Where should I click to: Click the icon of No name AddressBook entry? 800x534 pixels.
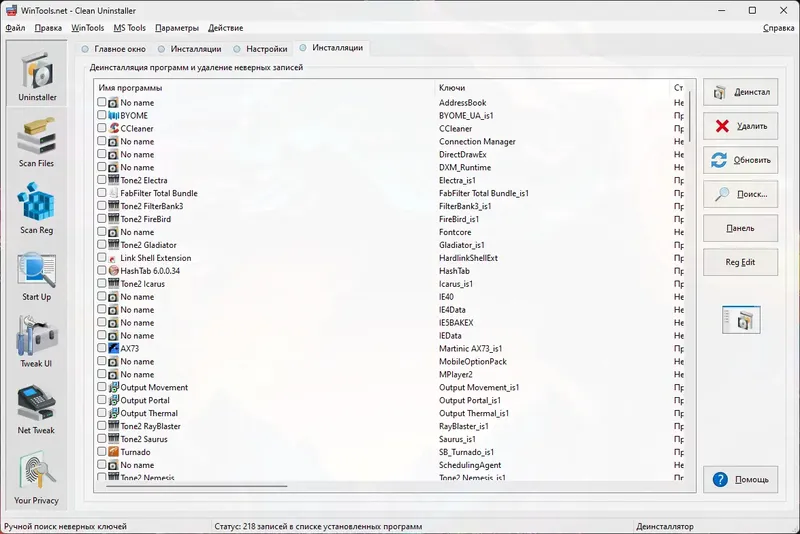pos(114,103)
